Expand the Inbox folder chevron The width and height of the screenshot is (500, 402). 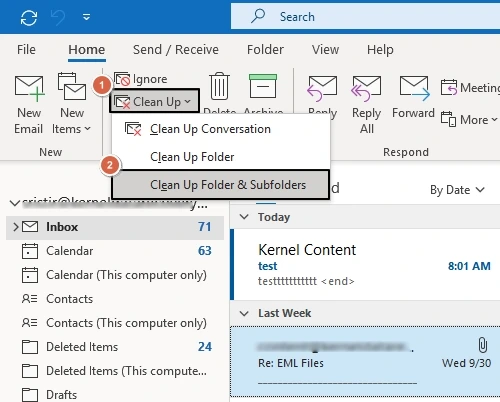(15, 227)
